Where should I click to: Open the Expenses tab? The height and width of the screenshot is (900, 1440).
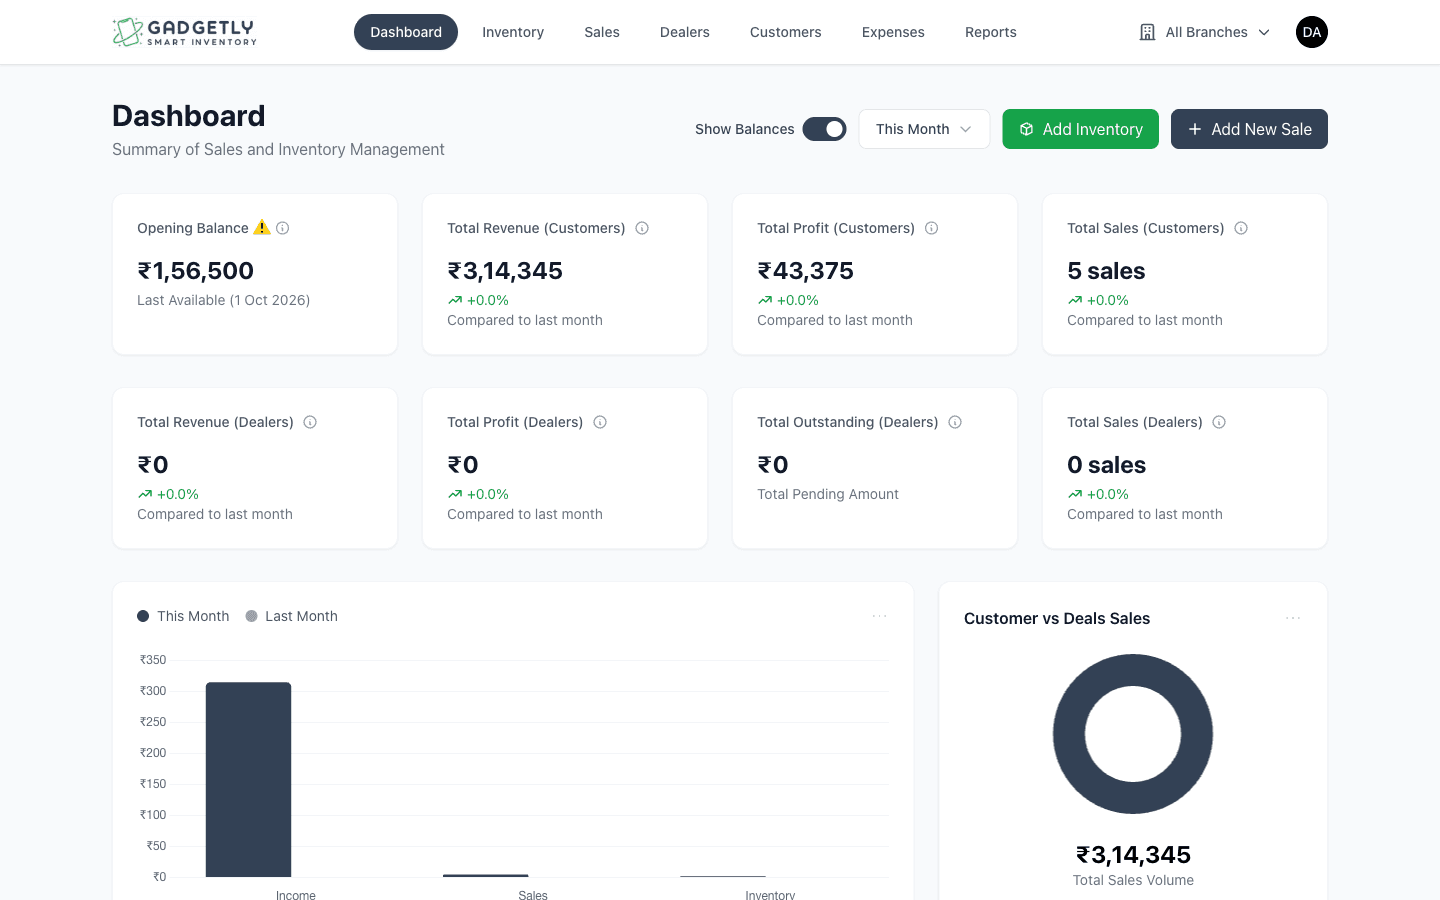(893, 32)
